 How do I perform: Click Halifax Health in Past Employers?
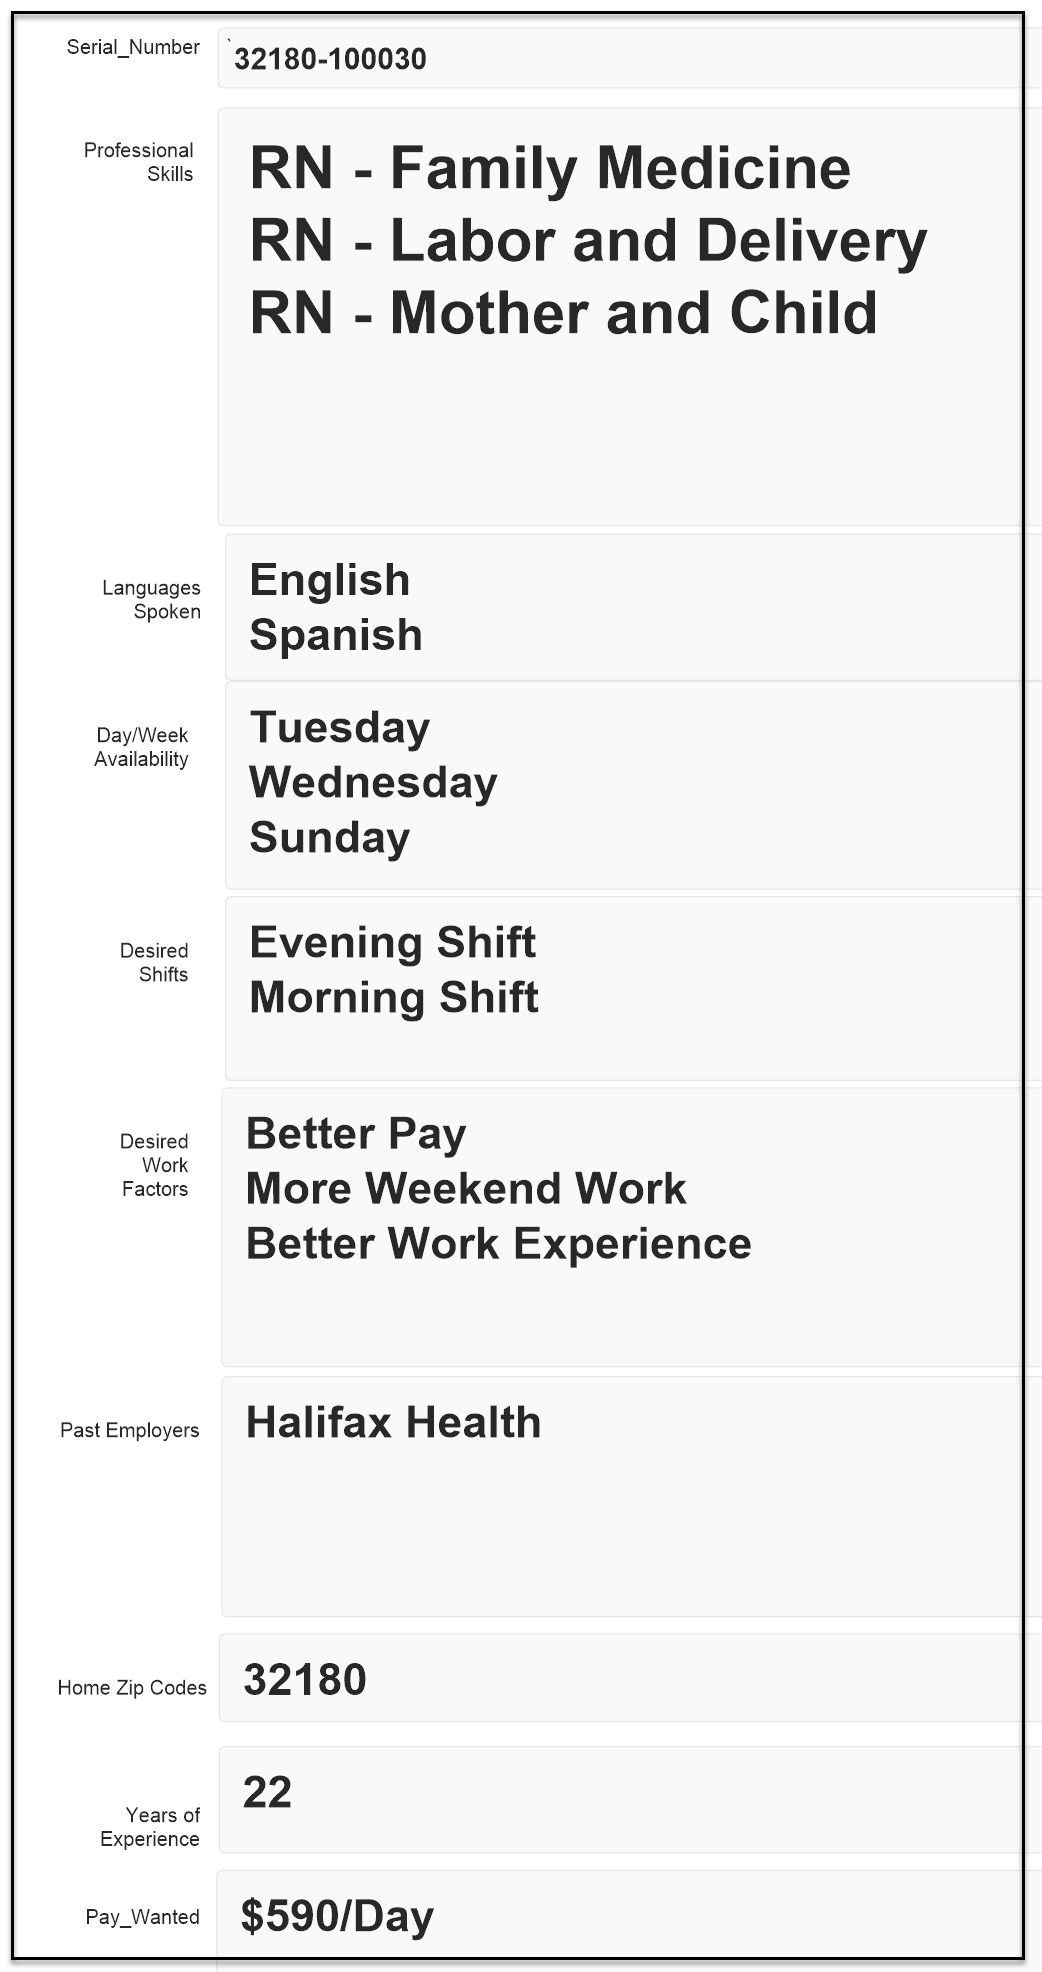[393, 1422]
